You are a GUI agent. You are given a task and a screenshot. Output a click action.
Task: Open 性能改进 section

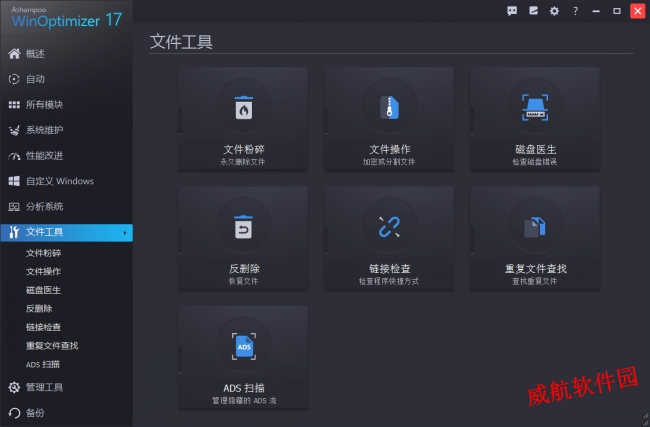44,156
